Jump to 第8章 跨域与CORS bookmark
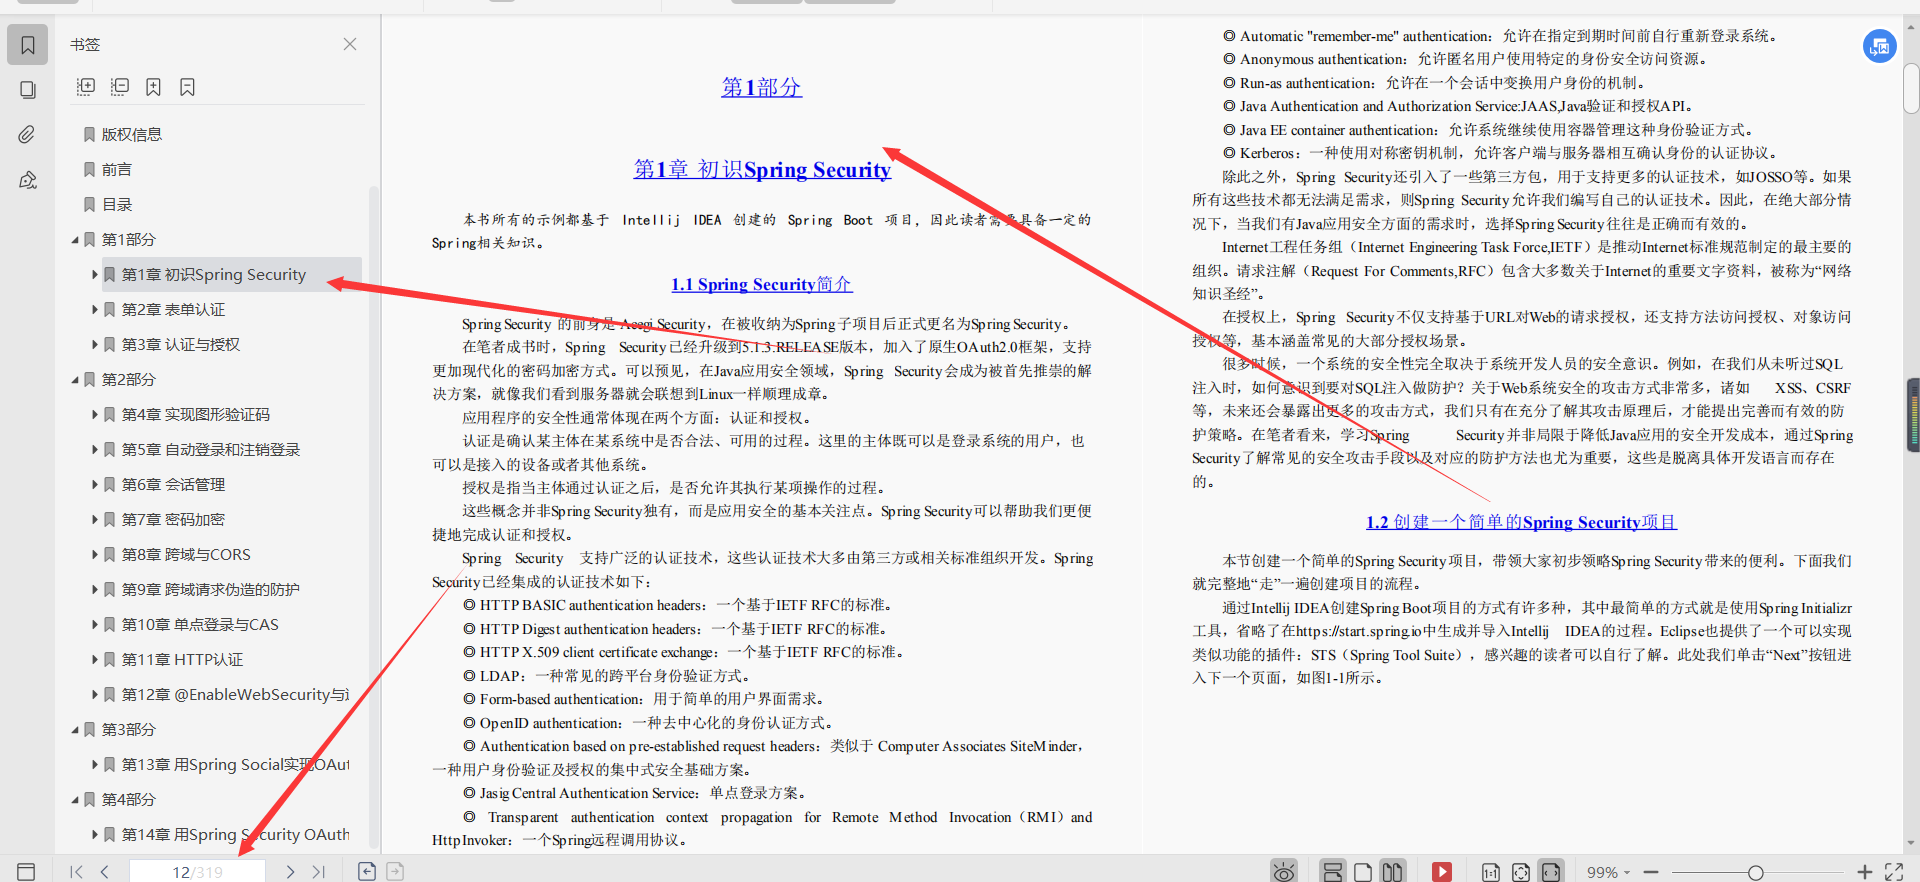This screenshot has width=1920, height=882. (x=186, y=555)
